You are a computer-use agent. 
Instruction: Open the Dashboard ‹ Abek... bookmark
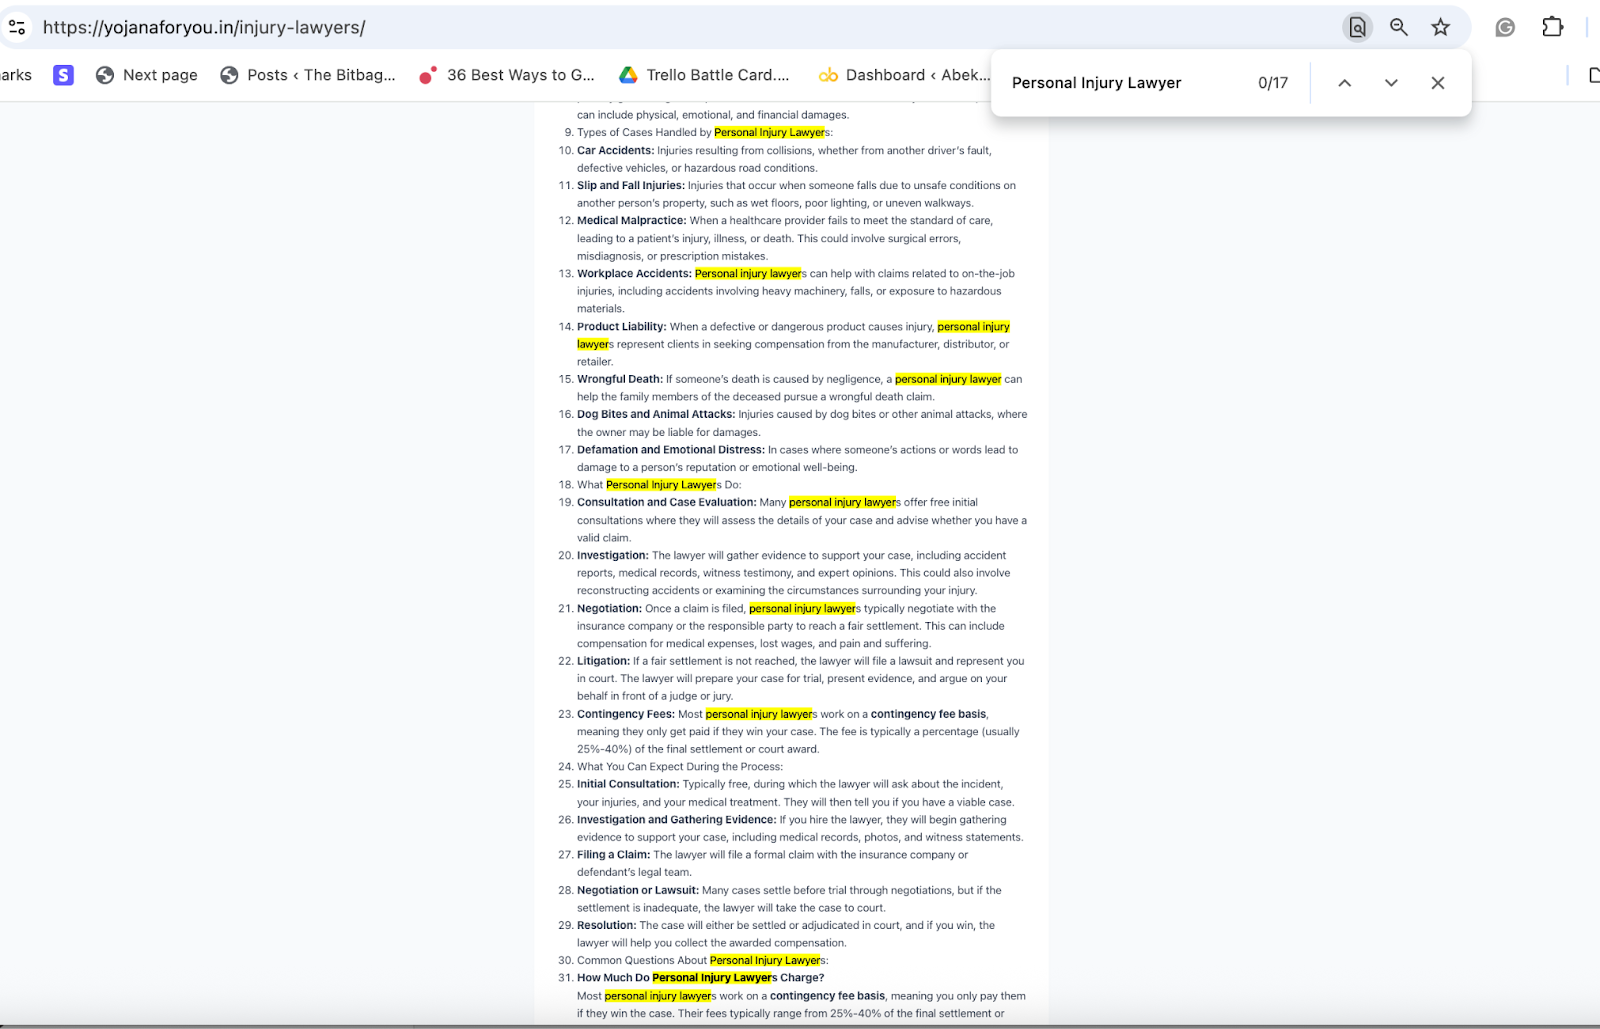[x=904, y=75]
